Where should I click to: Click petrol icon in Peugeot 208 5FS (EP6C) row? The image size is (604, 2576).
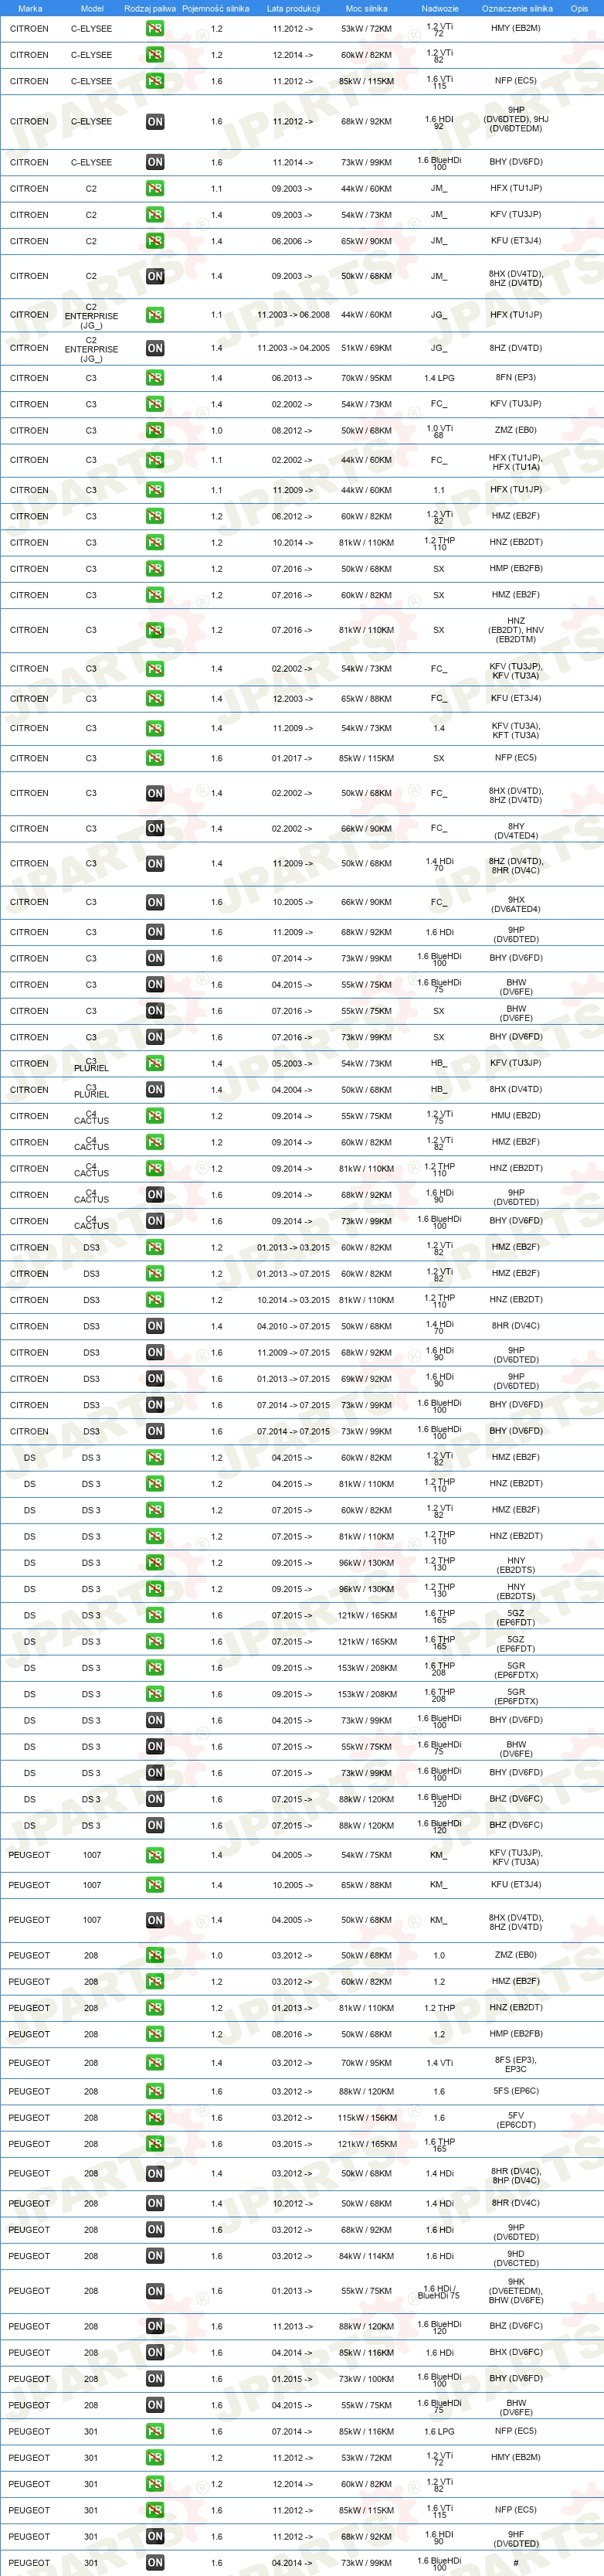[x=155, y=2091]
